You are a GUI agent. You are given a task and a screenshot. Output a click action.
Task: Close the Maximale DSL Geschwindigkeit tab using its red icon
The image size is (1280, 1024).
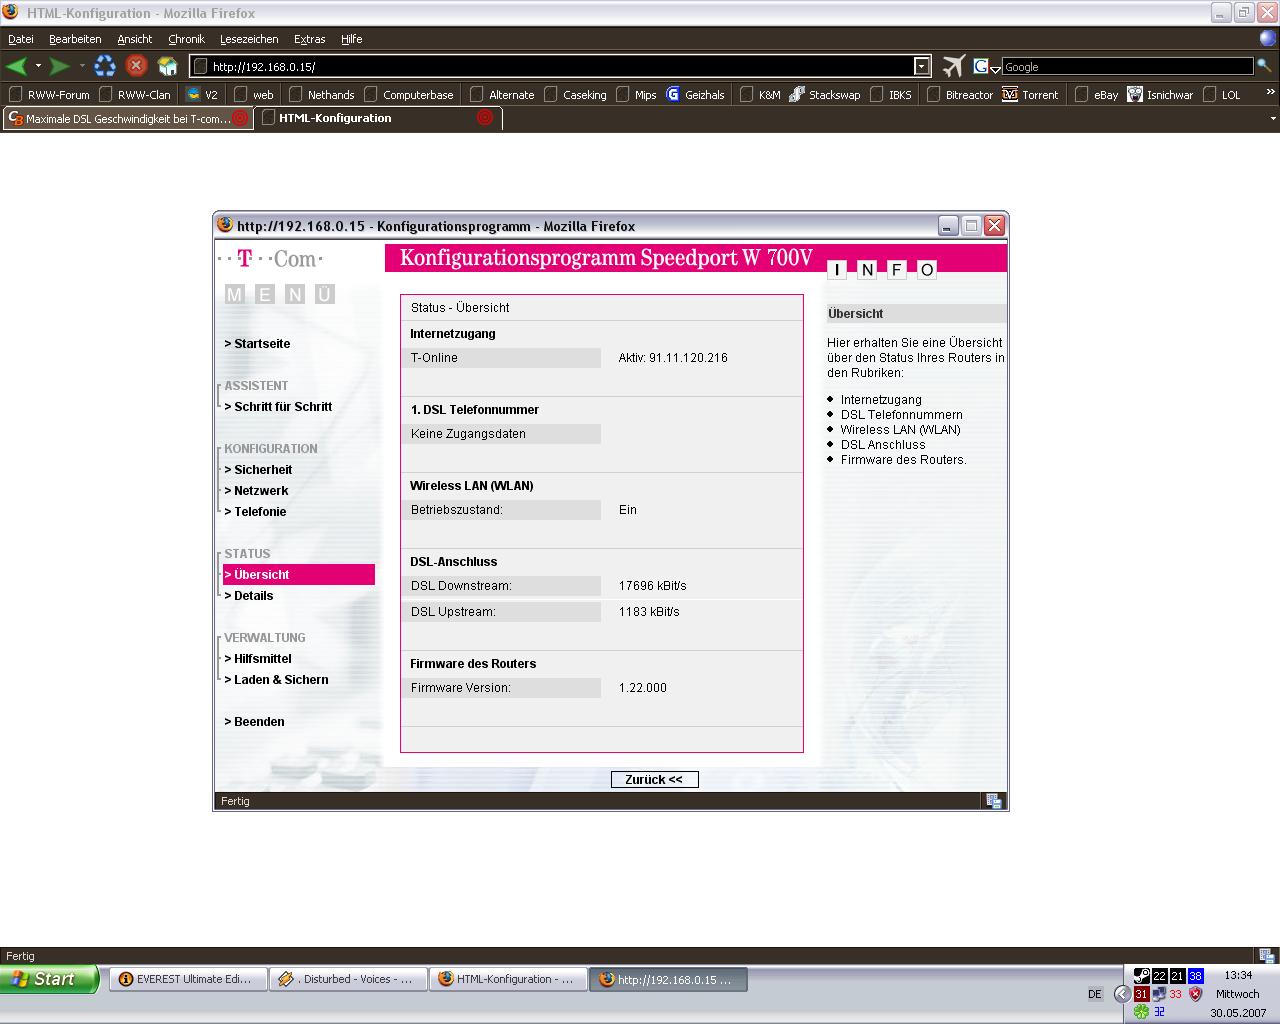pyautogui.click(x=240, y=118)
